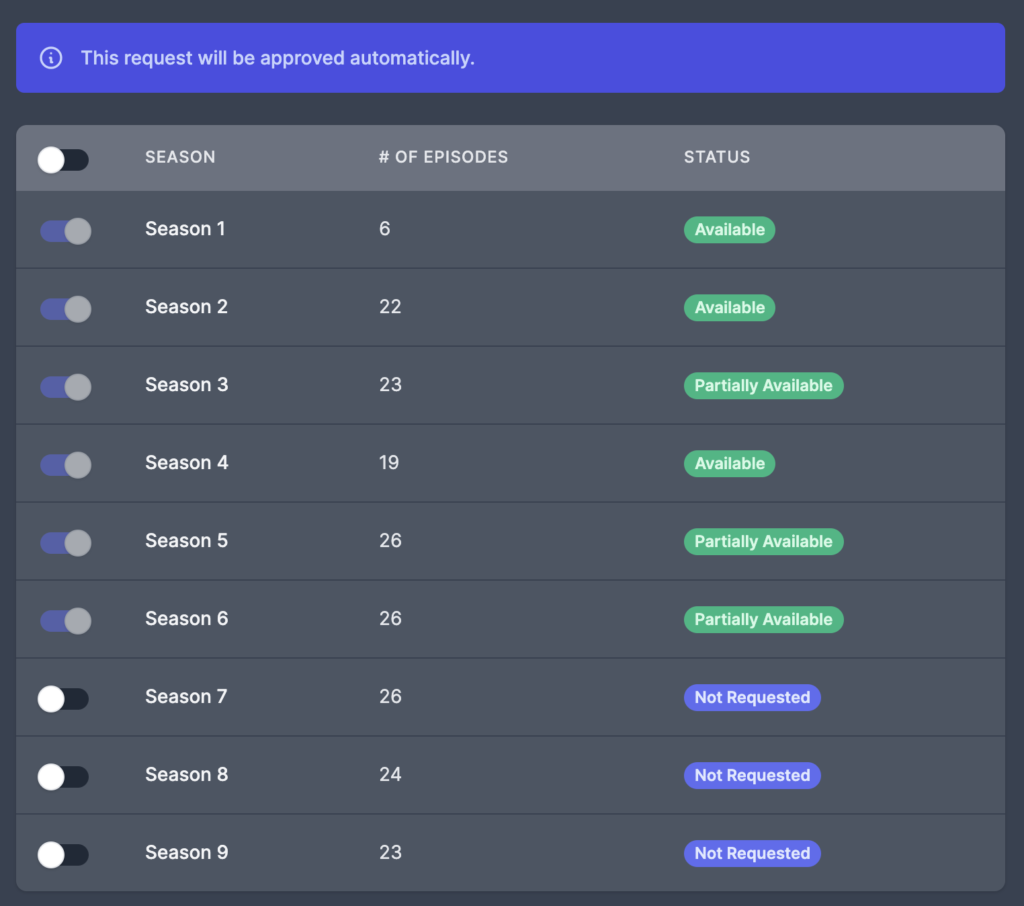The image size is (1024, 906).
Task: Toggle the Season 5 switch
Action: (65, 543)
